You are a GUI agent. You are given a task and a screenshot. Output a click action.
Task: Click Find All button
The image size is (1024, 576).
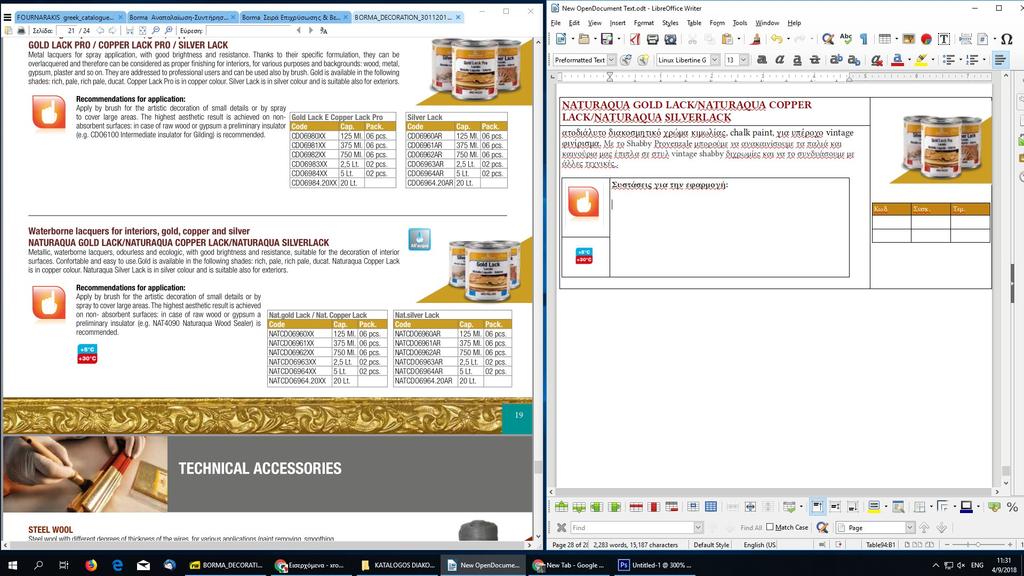(x=751, y=528)
